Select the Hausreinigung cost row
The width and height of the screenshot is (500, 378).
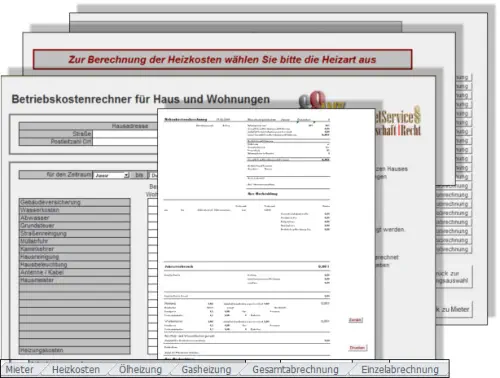pos(75,257)
